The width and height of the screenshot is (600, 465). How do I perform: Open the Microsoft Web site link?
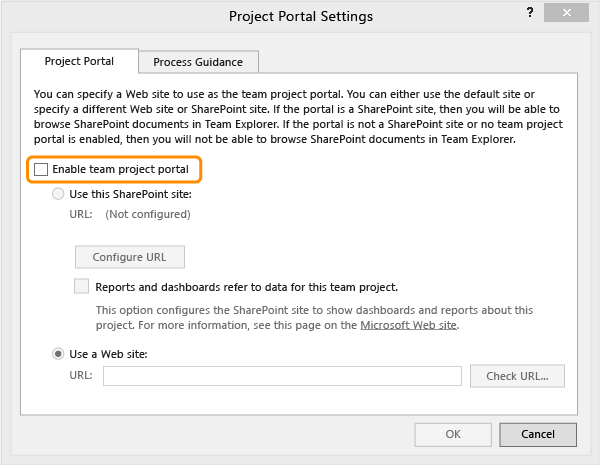tap(410, 325)
